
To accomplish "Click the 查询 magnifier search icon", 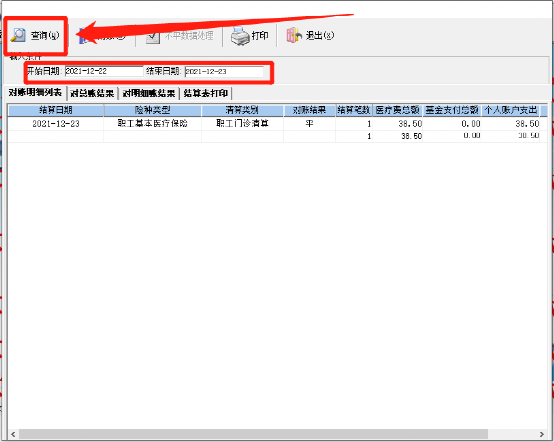I will (x=18, y=35).
